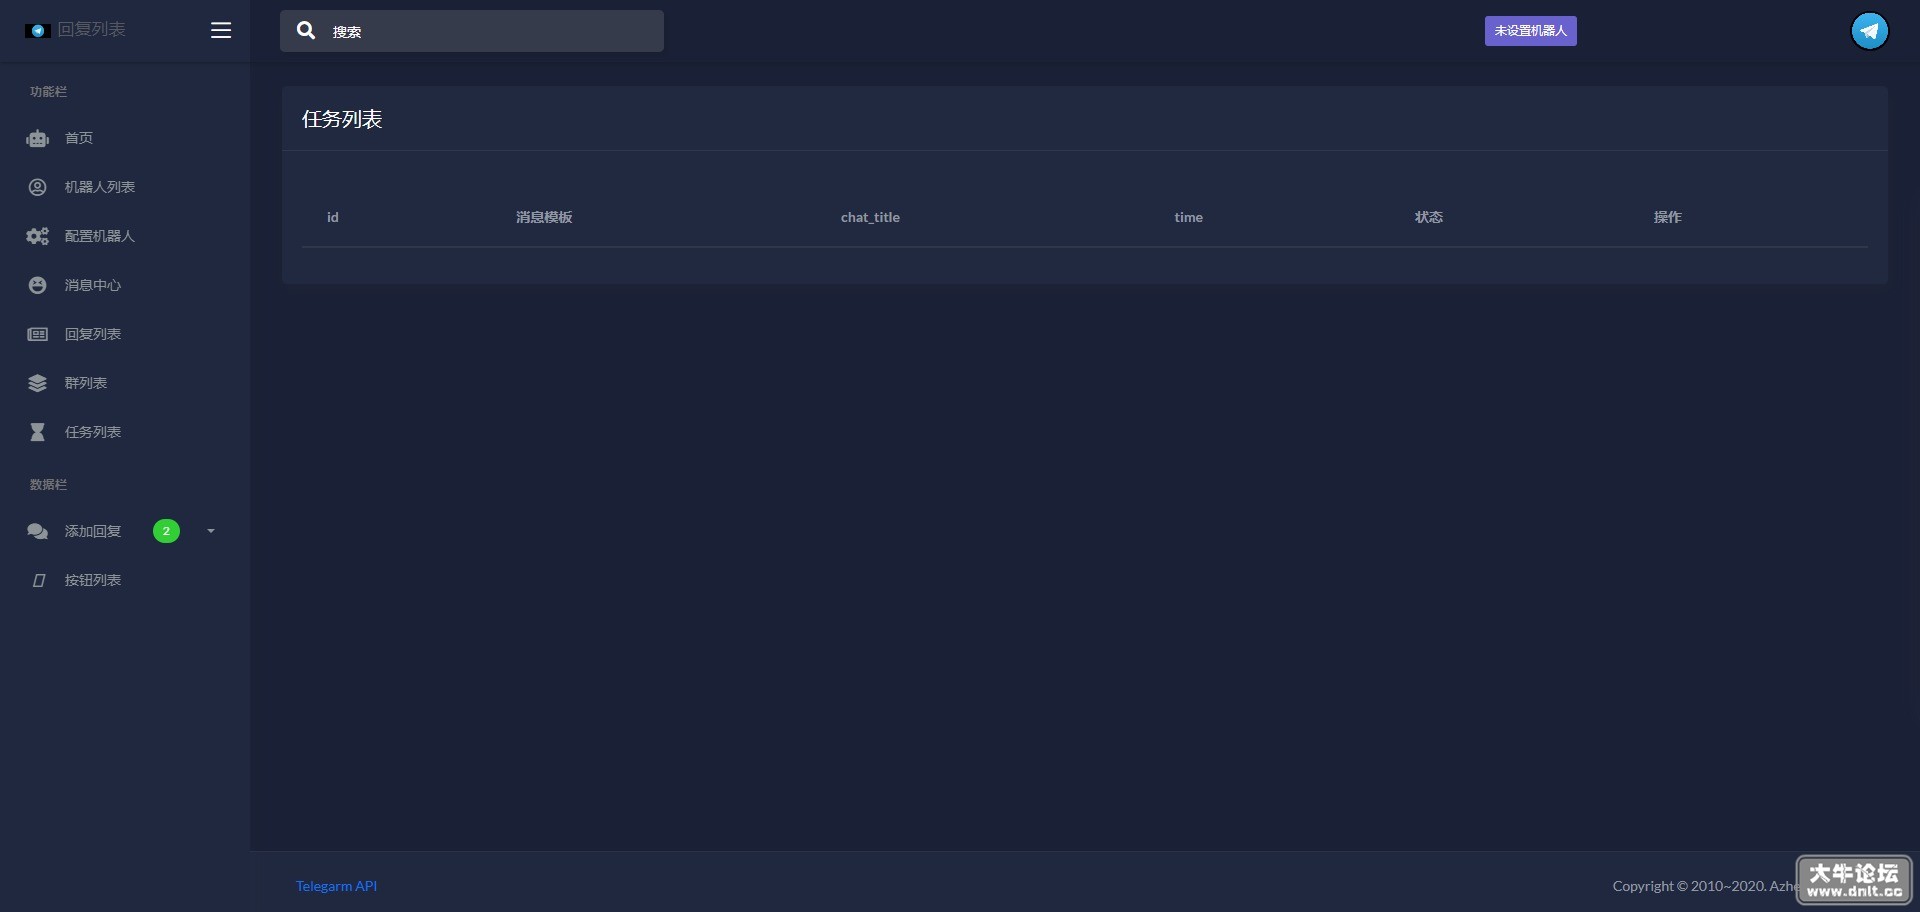
Task: Click the chat bubbles icon for 添加回复
Action: pyautogui.click(x=38, y=531)
